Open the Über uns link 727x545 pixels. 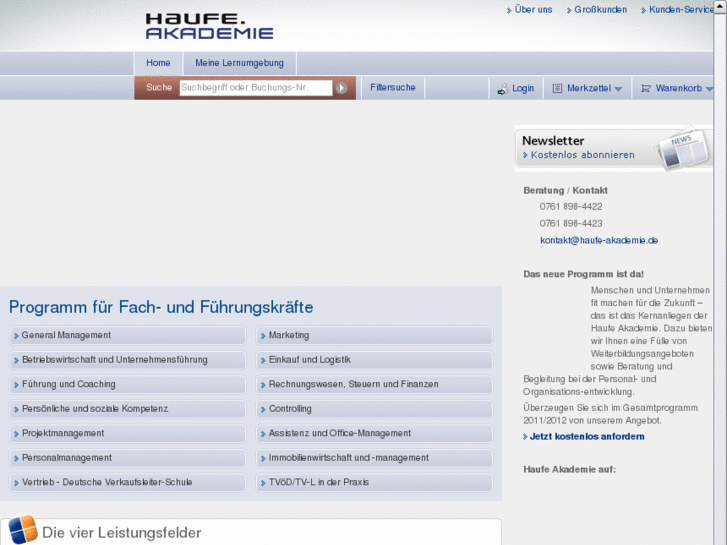click(x=533, y=10)
